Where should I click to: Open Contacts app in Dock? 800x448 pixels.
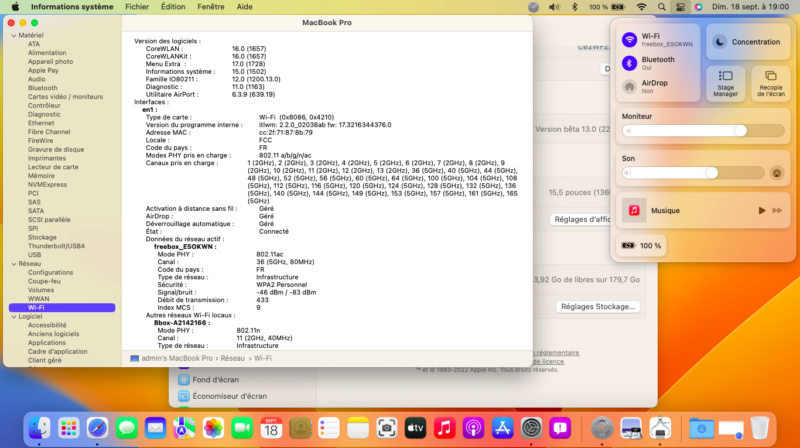300,428
